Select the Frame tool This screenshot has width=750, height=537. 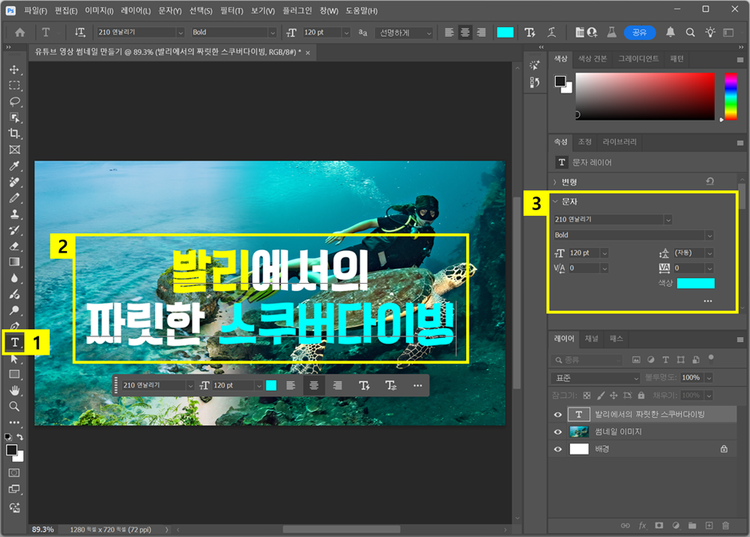point(14,150)
